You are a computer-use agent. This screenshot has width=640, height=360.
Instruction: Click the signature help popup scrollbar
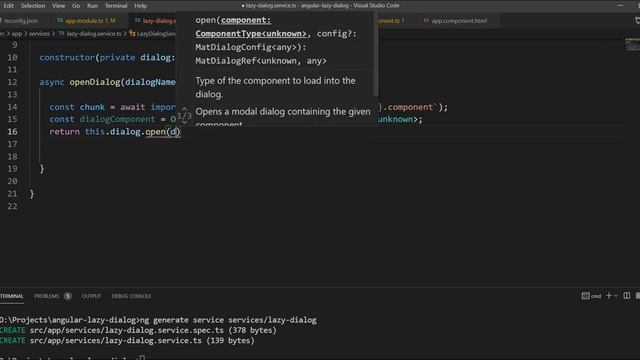(376, 55)
